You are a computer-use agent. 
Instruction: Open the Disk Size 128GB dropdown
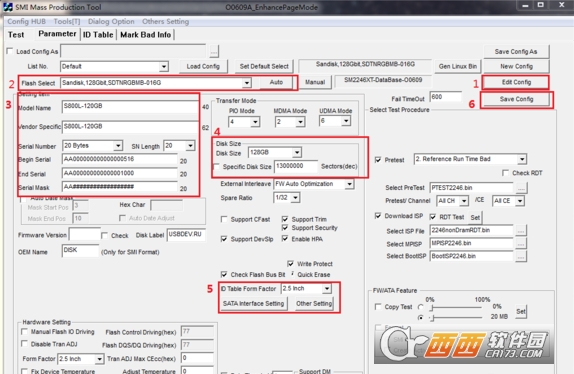click(297, 152)
